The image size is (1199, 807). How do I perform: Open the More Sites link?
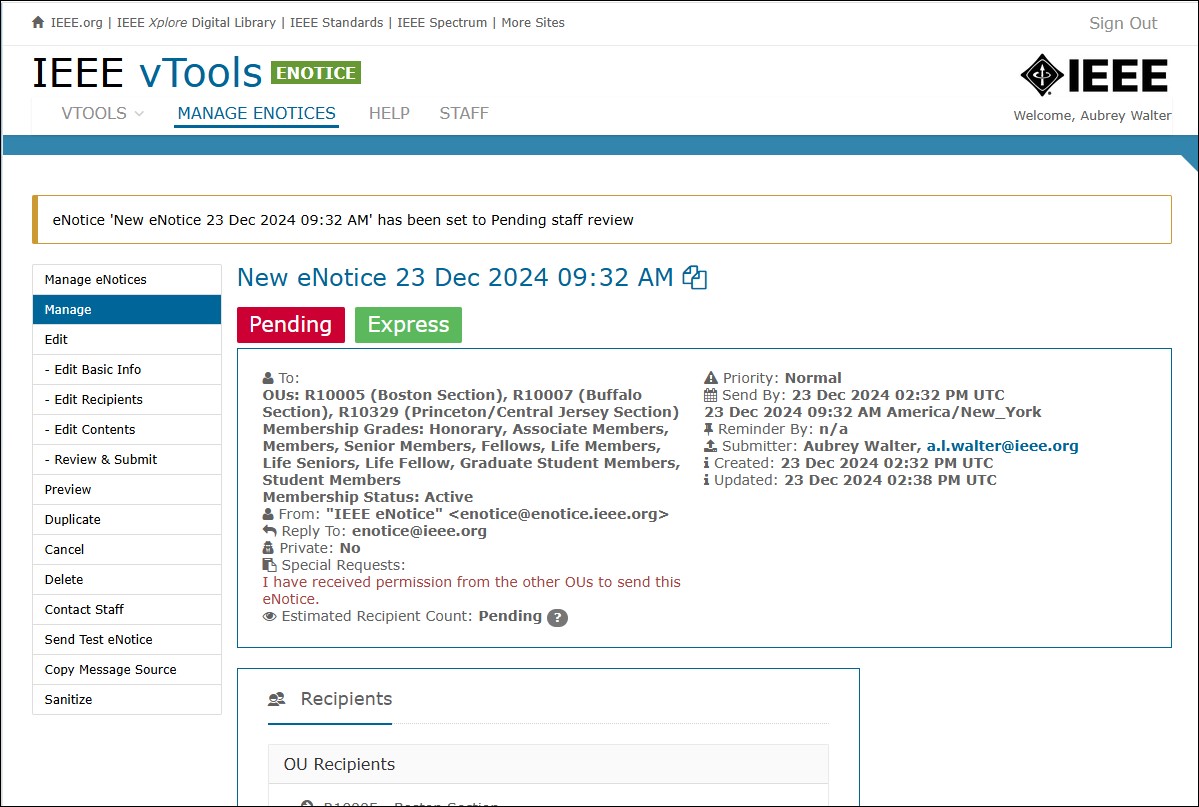click(x=533, y=23)
